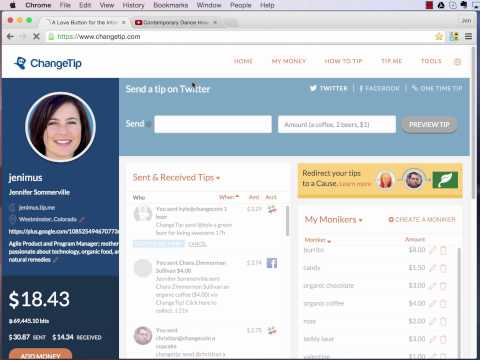Image resolution: width=480 pixels, height=360 pixels.
Task: Click PREVIEW TIP button
Action: (x=429, y=125)
